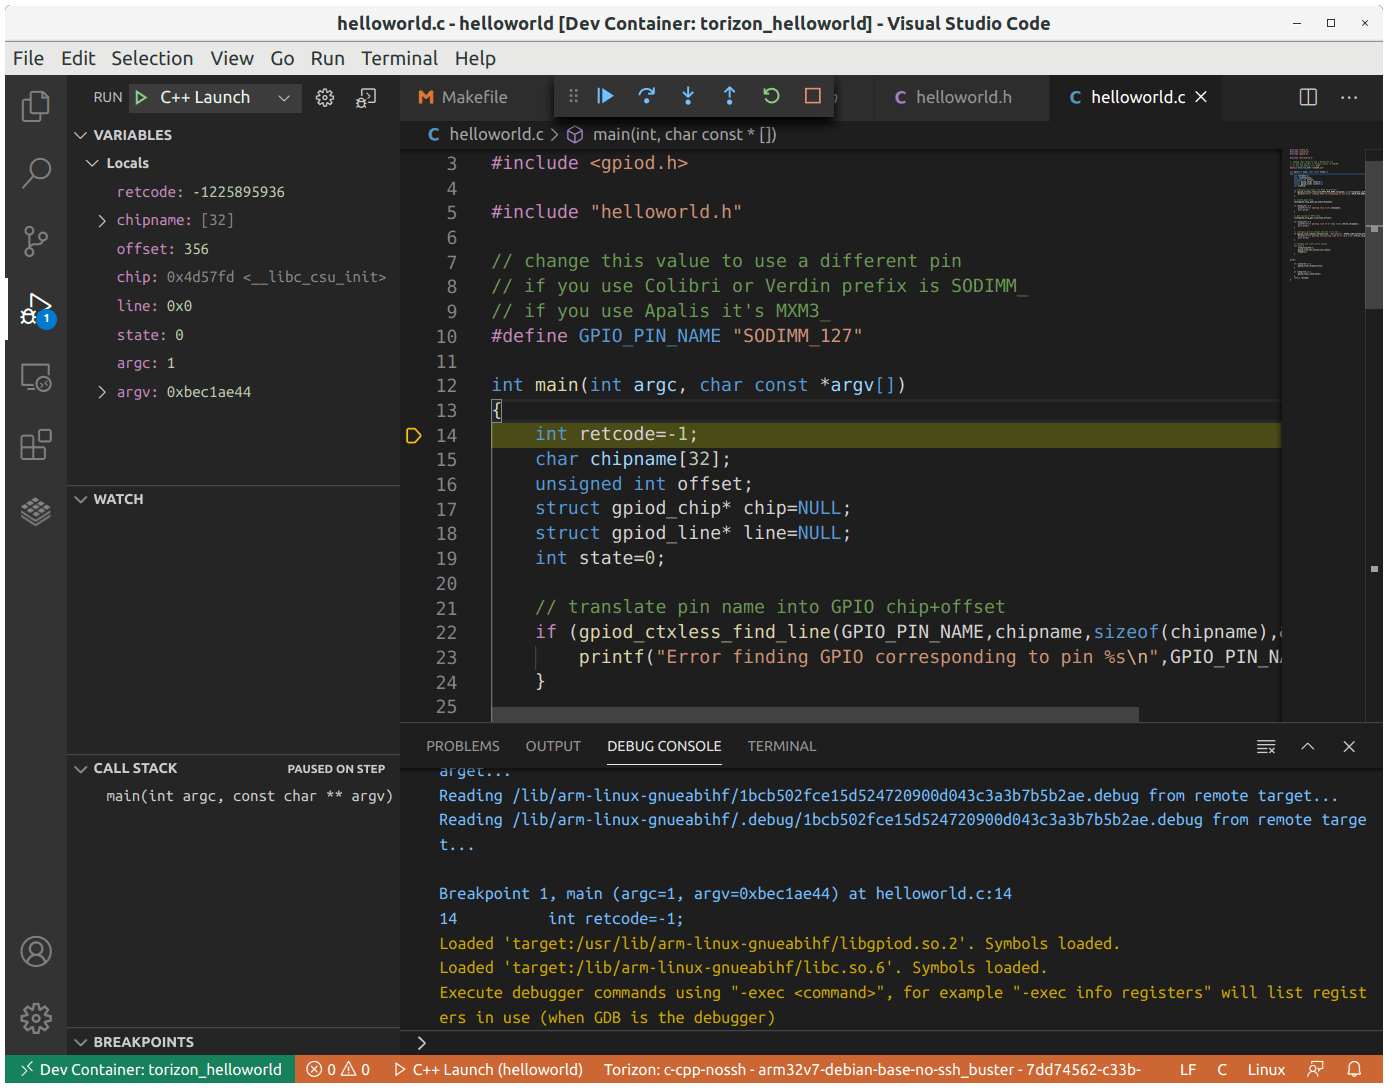Toggle the Debug Console filter
This screenshot has width=1392, height=1092.
point(1266,746)
